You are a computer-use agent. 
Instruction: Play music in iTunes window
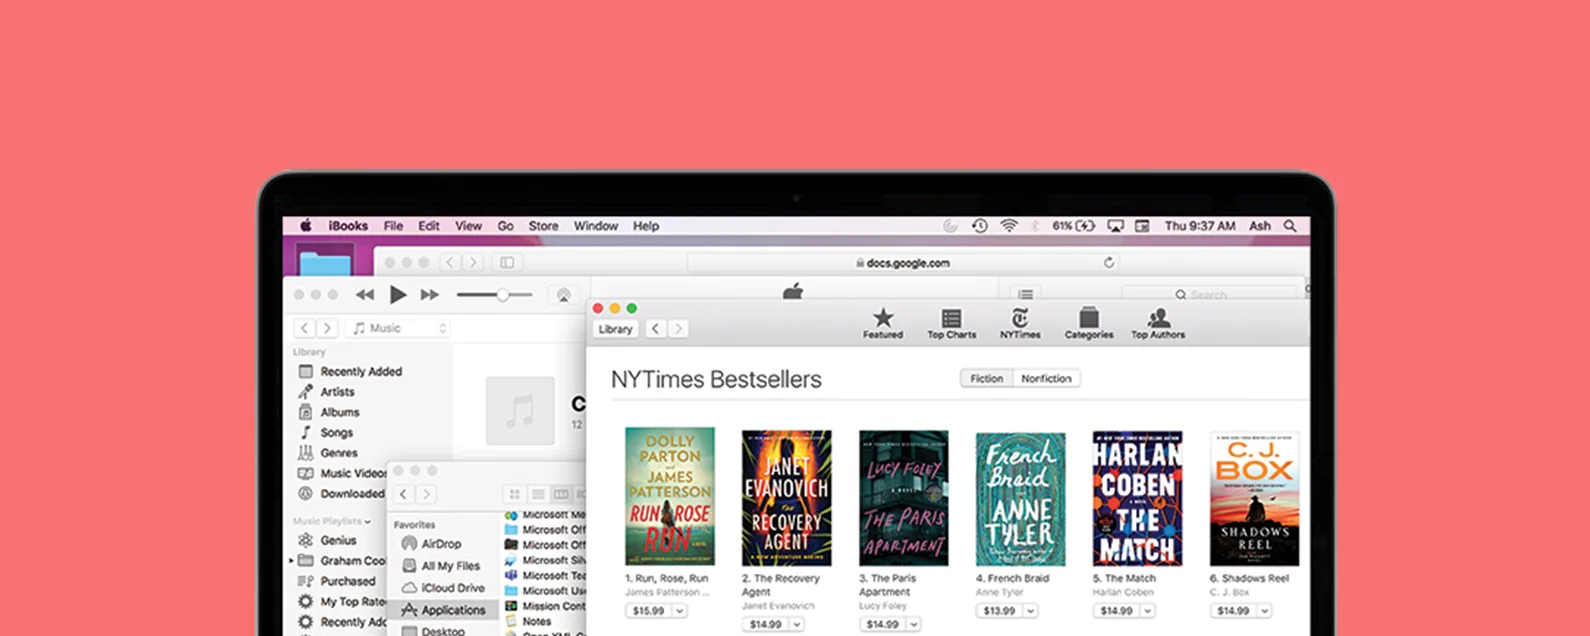pos(398,295)
